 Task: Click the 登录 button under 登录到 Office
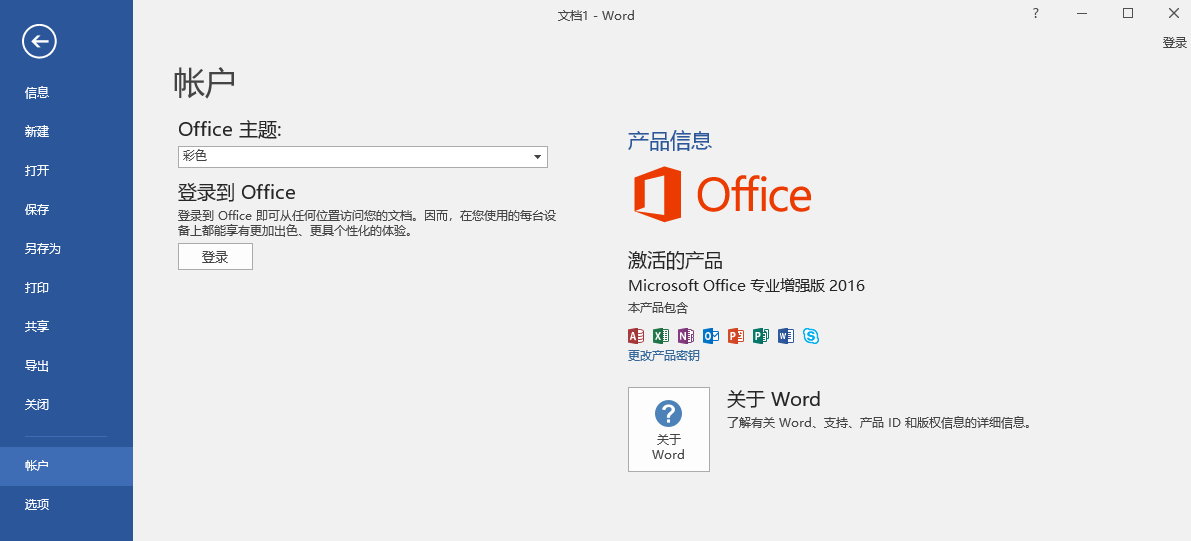click(x=215, y=257)
